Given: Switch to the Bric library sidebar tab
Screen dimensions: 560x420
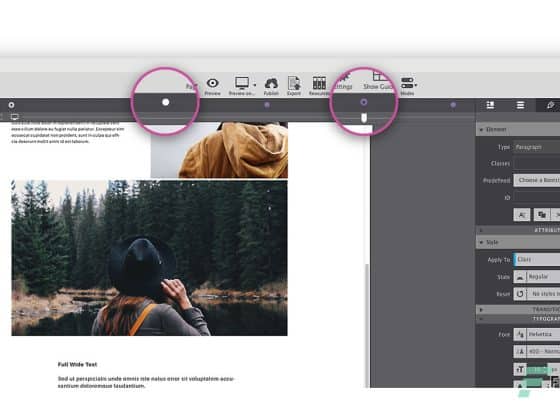Looking at the screenshot, I should (x=490, y=105).
